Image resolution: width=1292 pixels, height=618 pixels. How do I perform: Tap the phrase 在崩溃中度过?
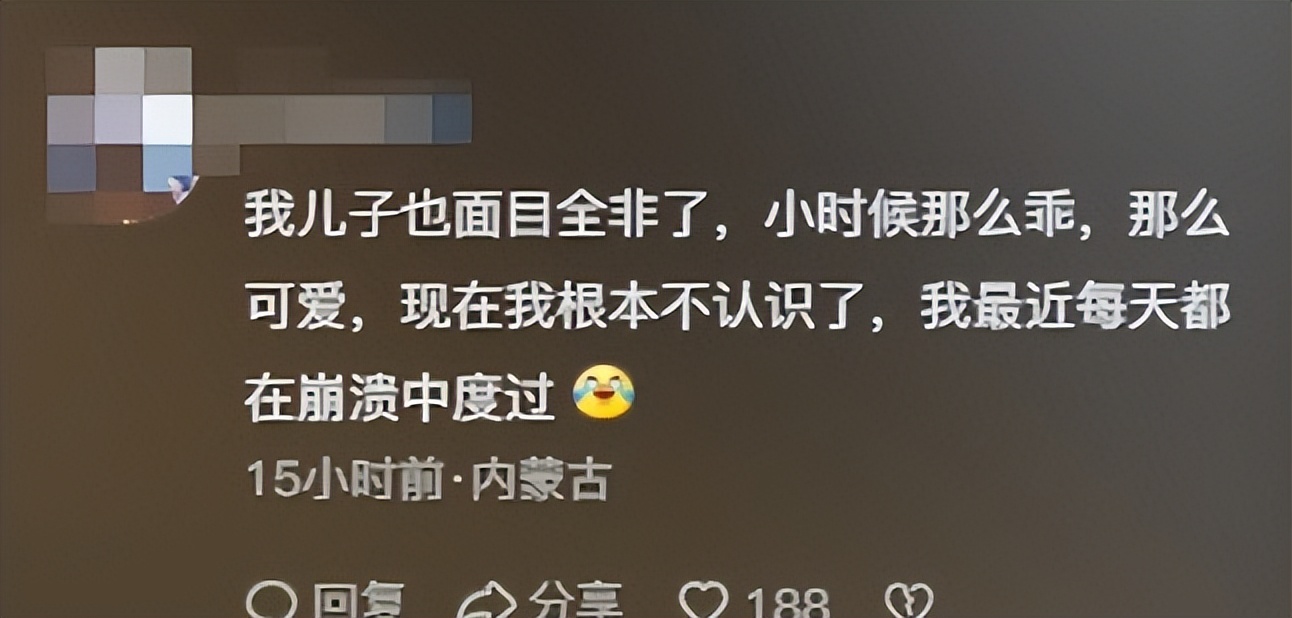coord(400,394)
